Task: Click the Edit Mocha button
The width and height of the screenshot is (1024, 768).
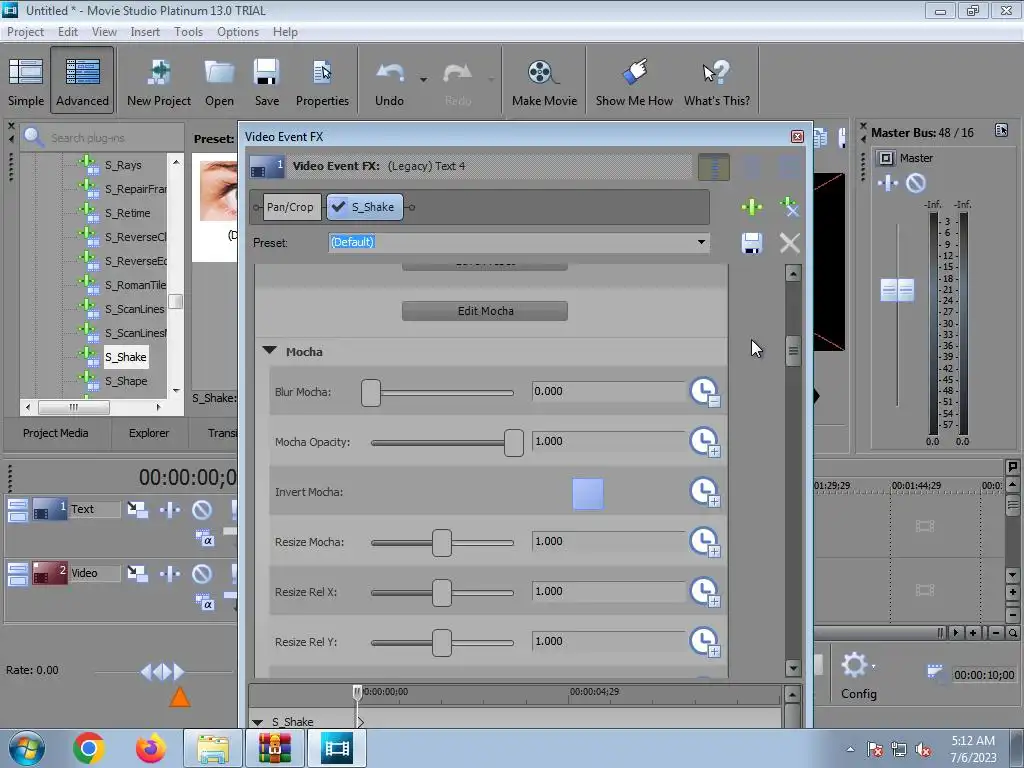Action: [485, 311]
